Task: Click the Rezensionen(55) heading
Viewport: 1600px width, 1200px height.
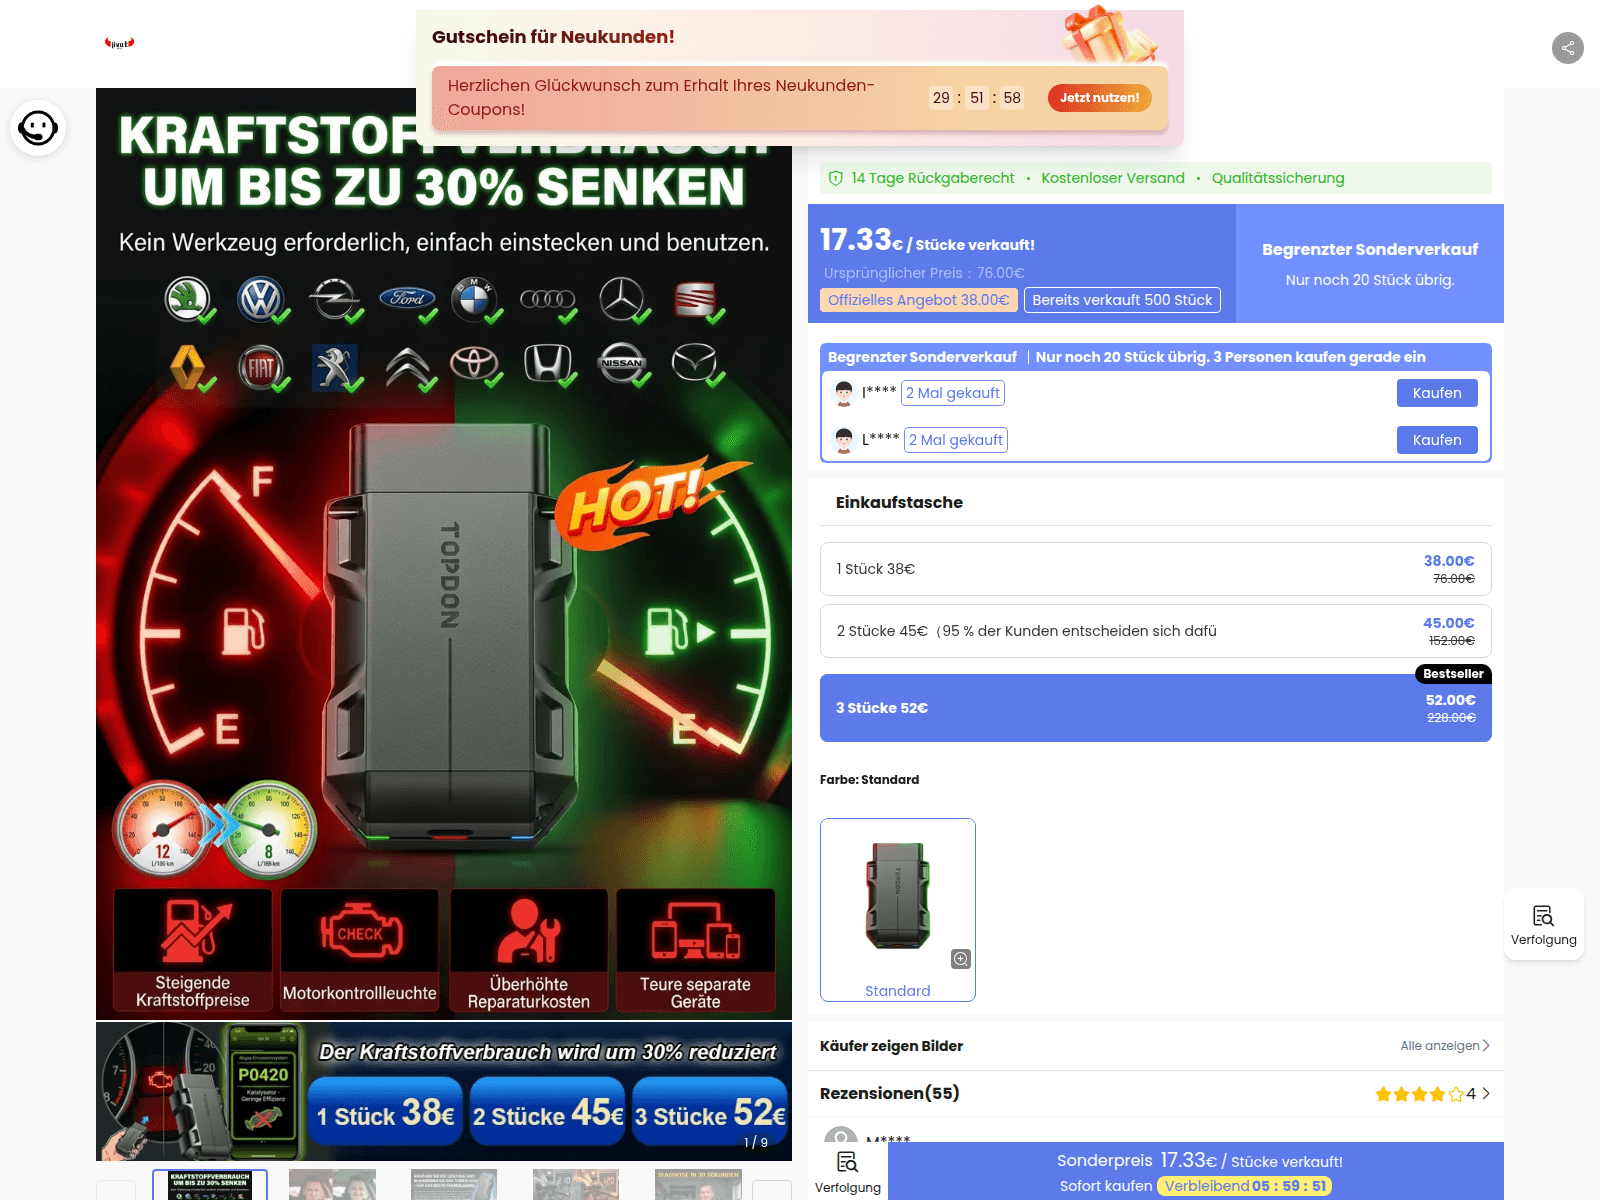Action: coord(890,1093)
